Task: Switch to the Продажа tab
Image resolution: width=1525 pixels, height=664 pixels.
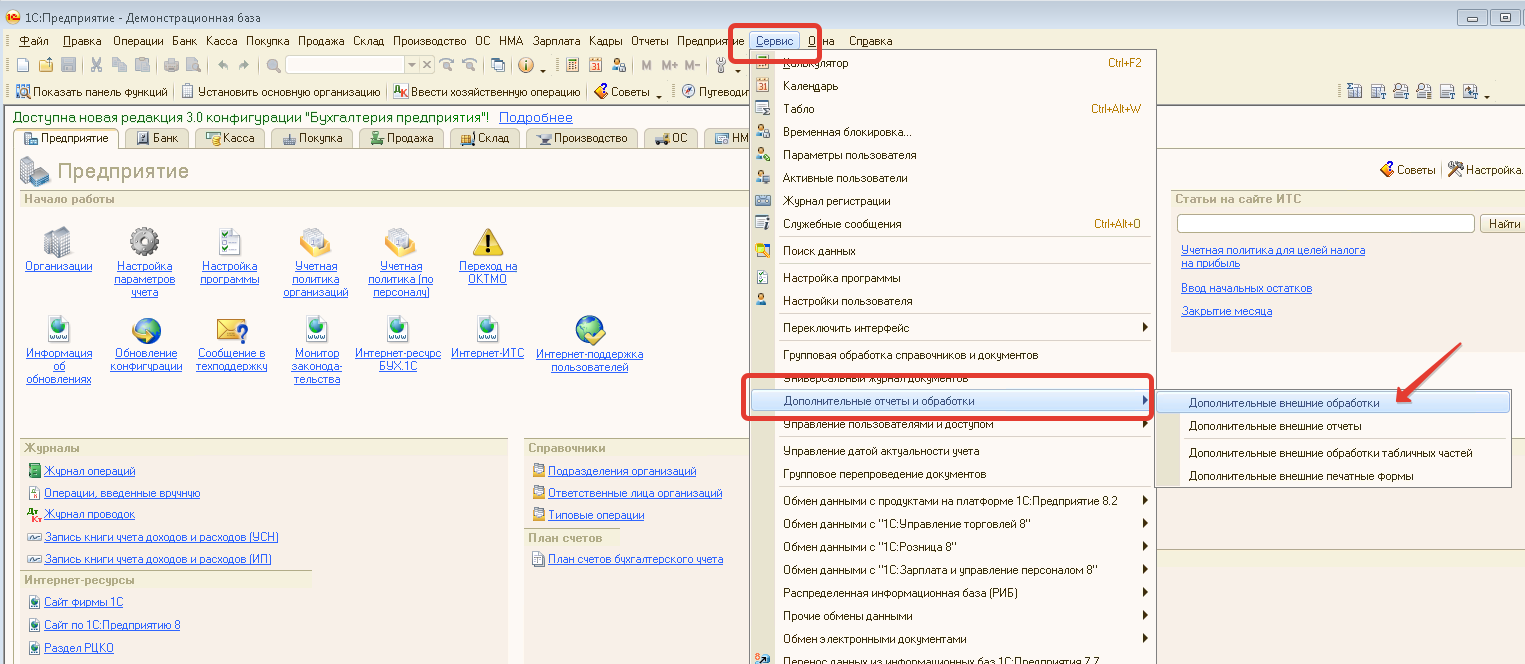Action: [401, 138]
